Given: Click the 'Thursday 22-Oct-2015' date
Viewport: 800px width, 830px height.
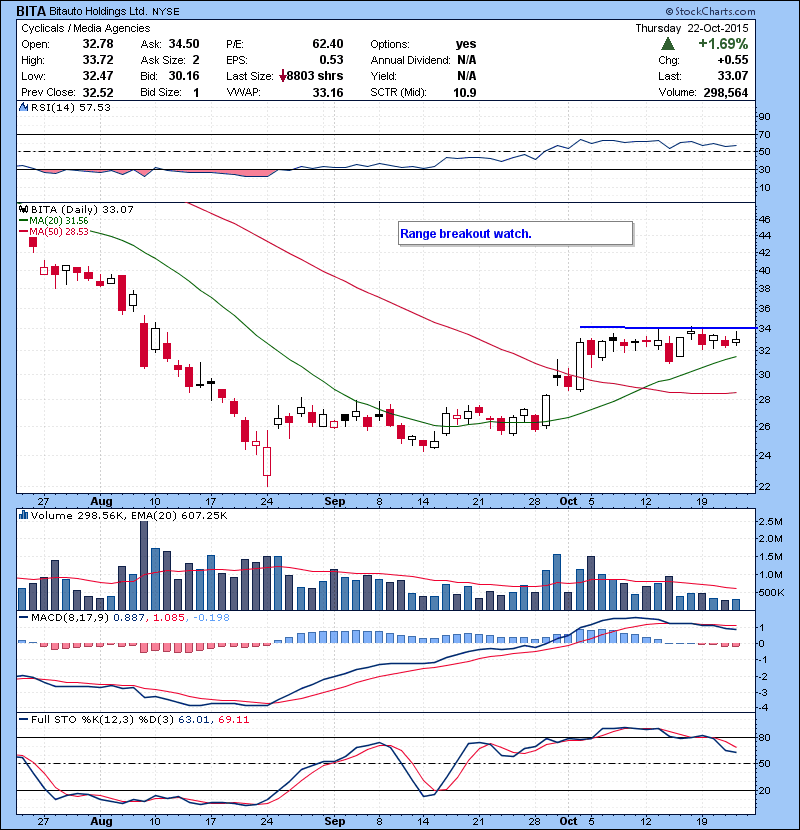Looking at the screenshot, I should click(692, 28).
